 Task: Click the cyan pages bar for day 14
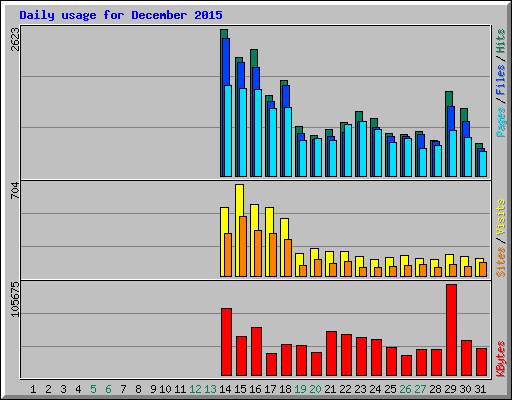coord(228,131)
